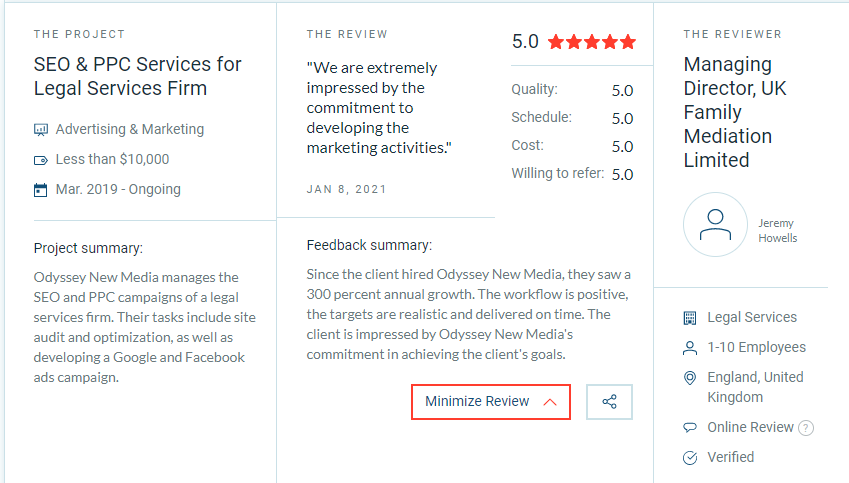The height and width of the screenshot is (483, 849).
Task: Click the calendar date icon
Action: [x=41, y=190]
